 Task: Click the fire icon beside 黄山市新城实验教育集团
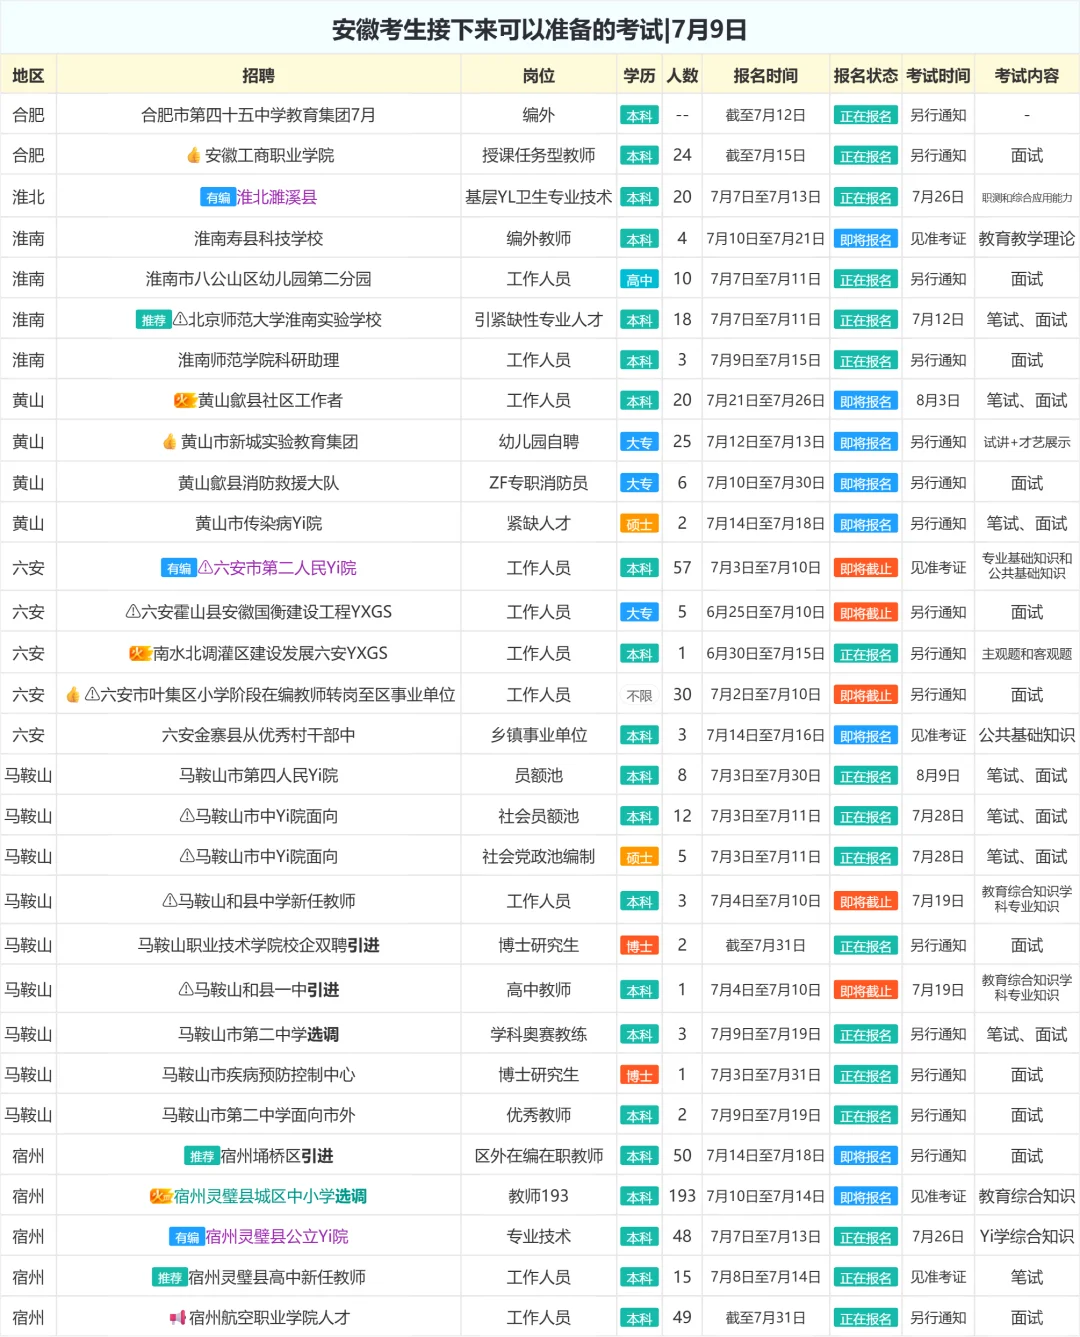170,441
